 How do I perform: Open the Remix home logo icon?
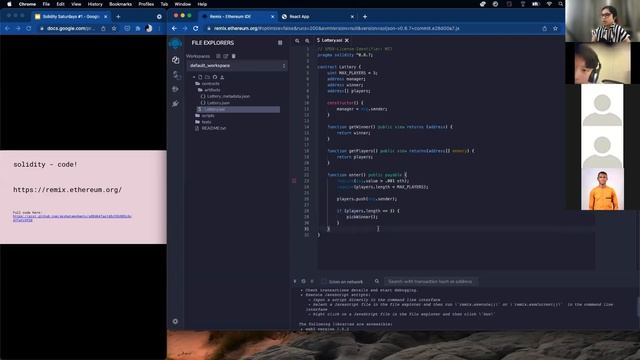tap(176, 43)
